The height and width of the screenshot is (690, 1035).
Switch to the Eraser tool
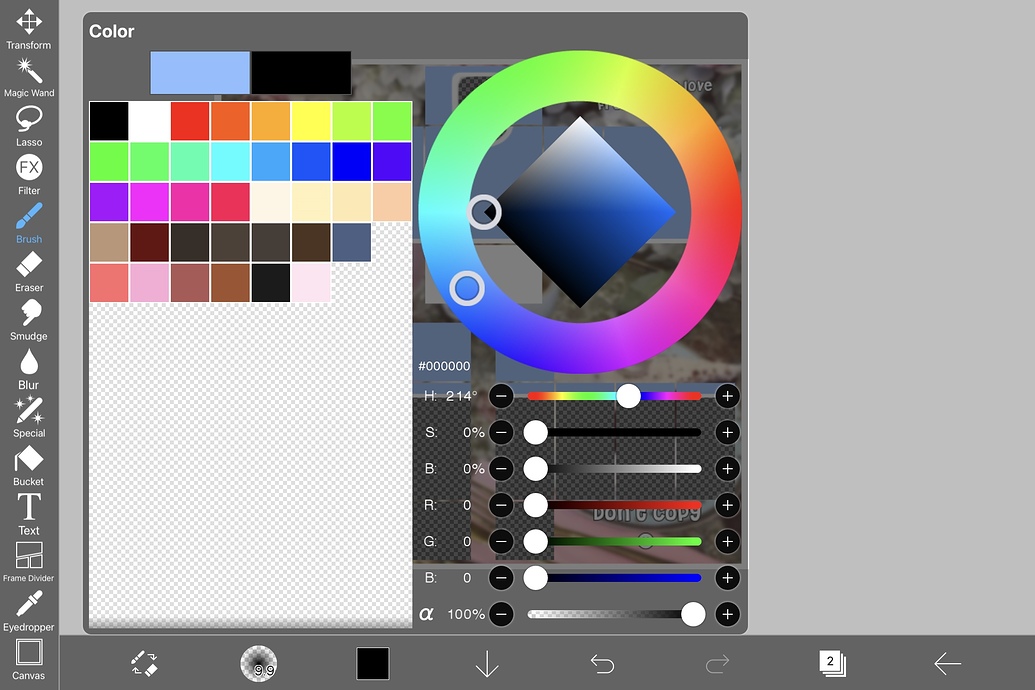(x=29, y=268)
